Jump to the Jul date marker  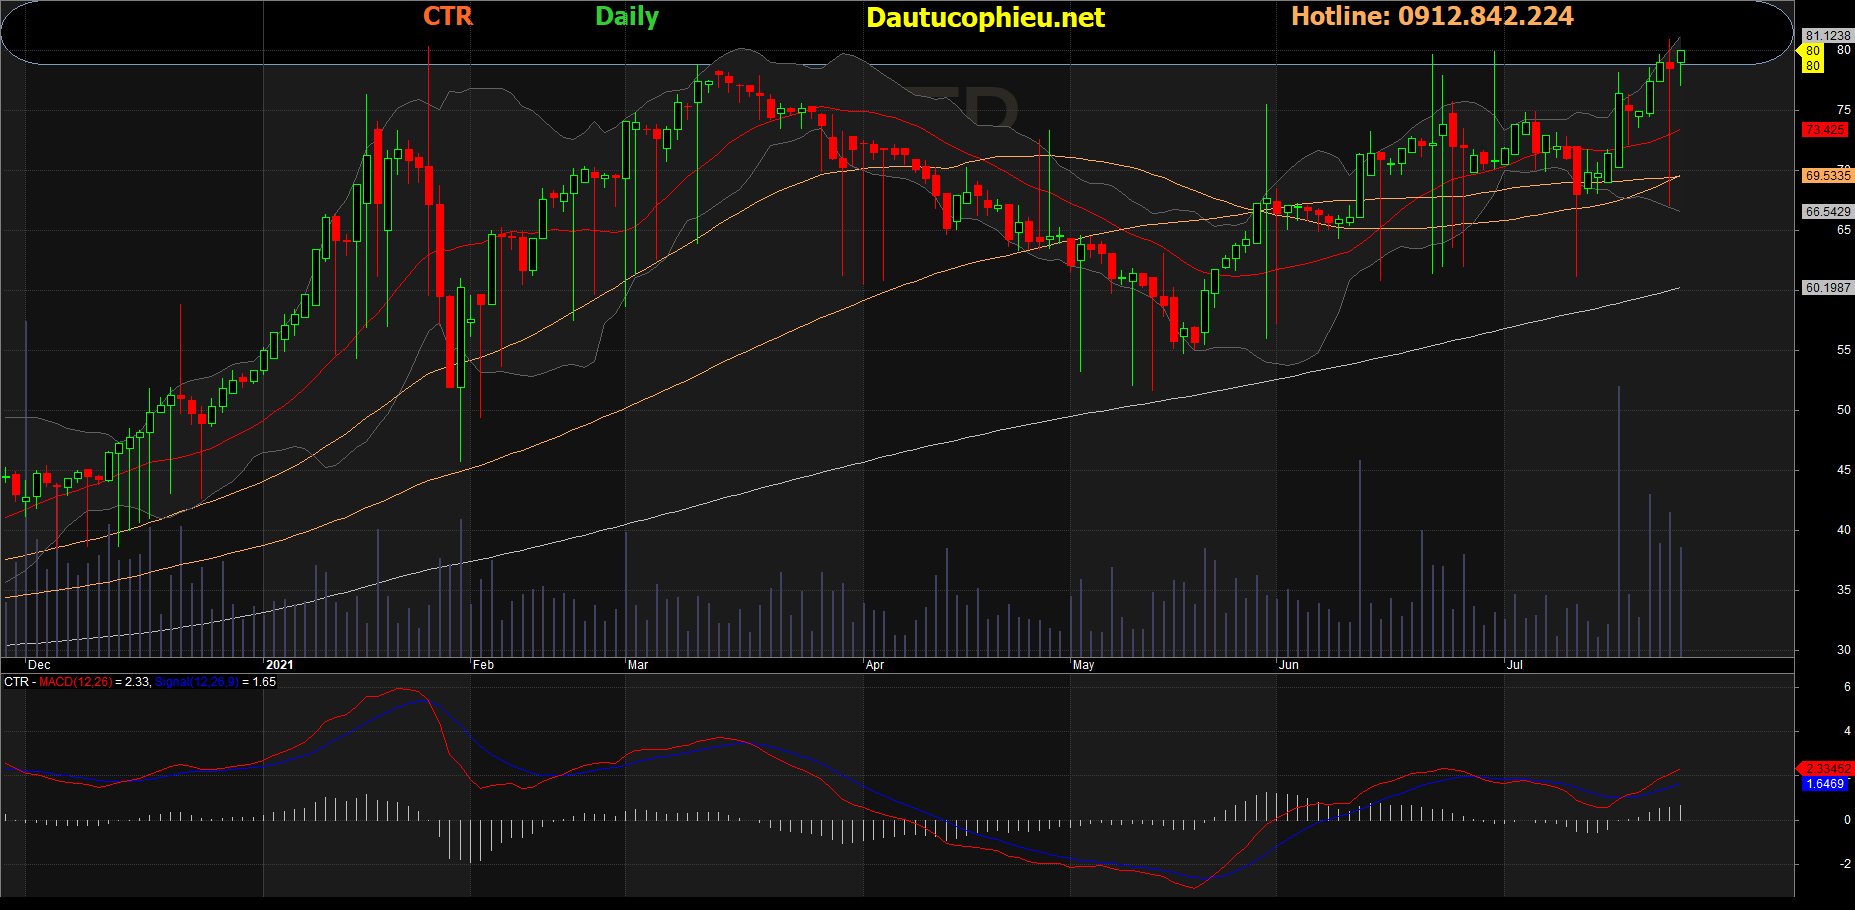(x=1515, y=665)
